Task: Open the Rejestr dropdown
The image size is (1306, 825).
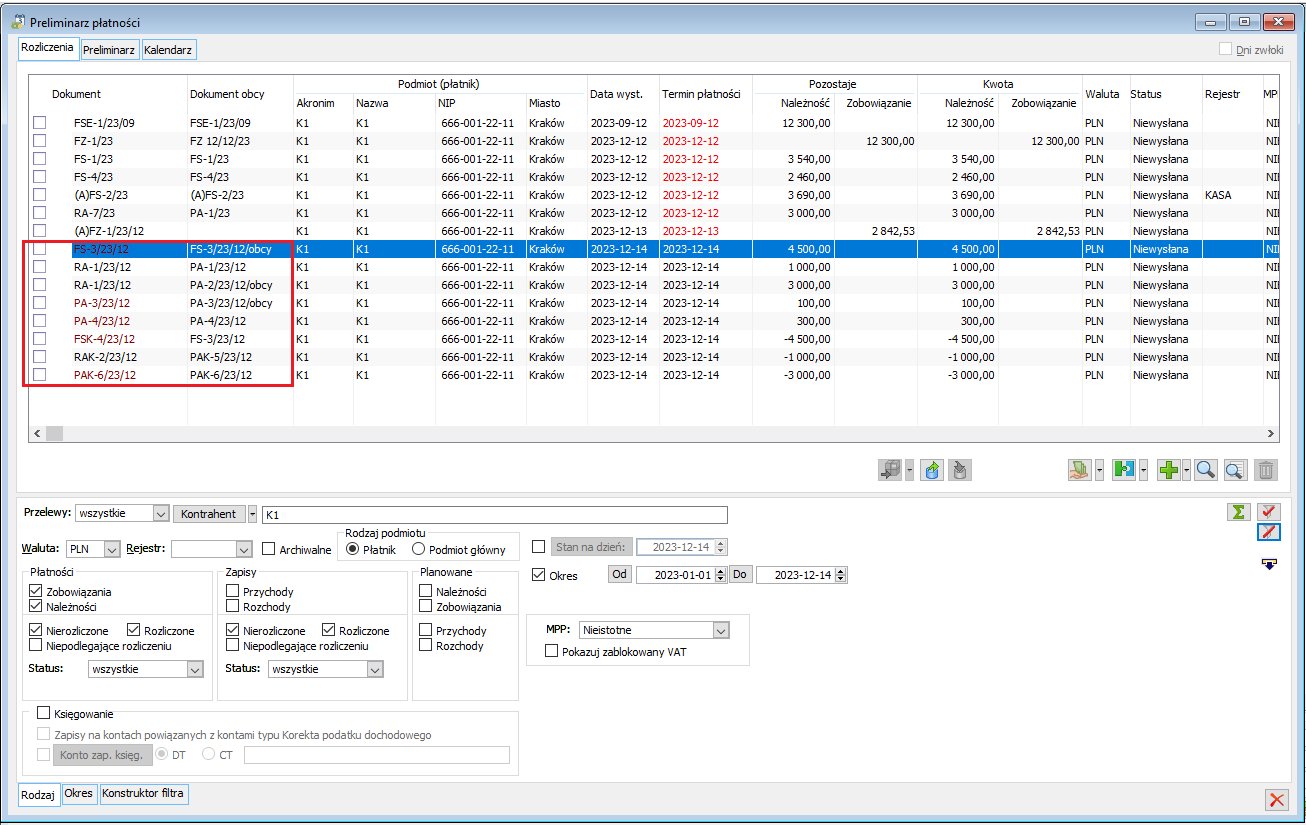Action: 244,549
